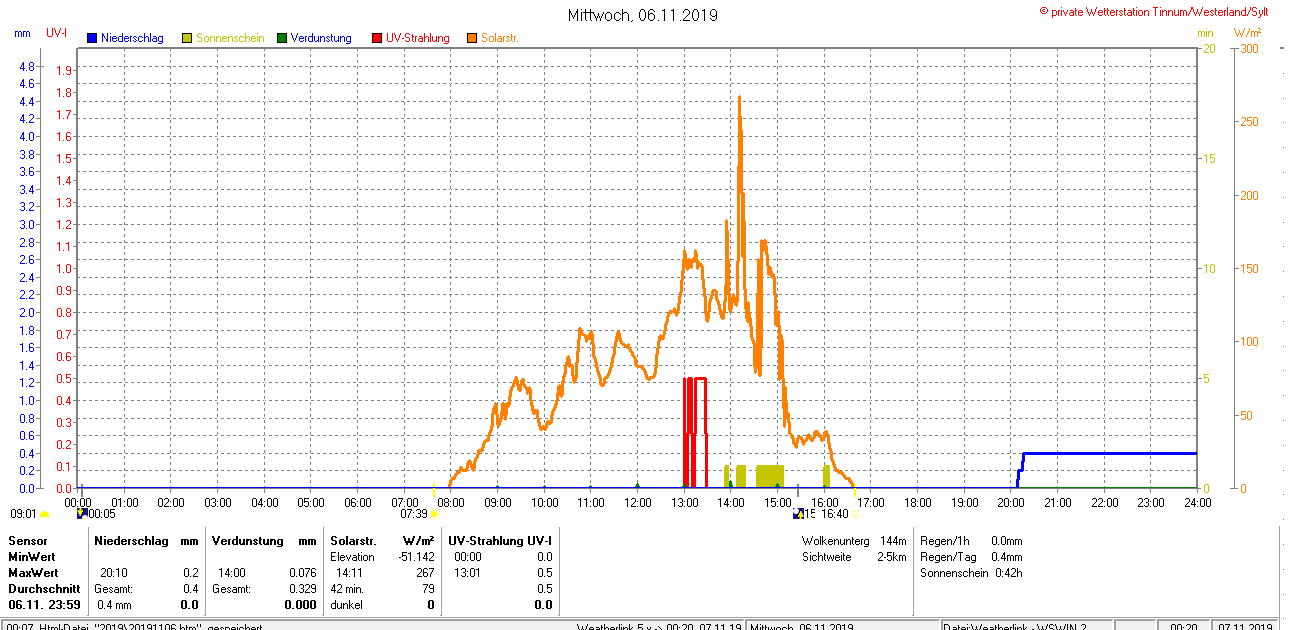
Task: Click the yellow min axis unit label
Action: click(1205, 33)
